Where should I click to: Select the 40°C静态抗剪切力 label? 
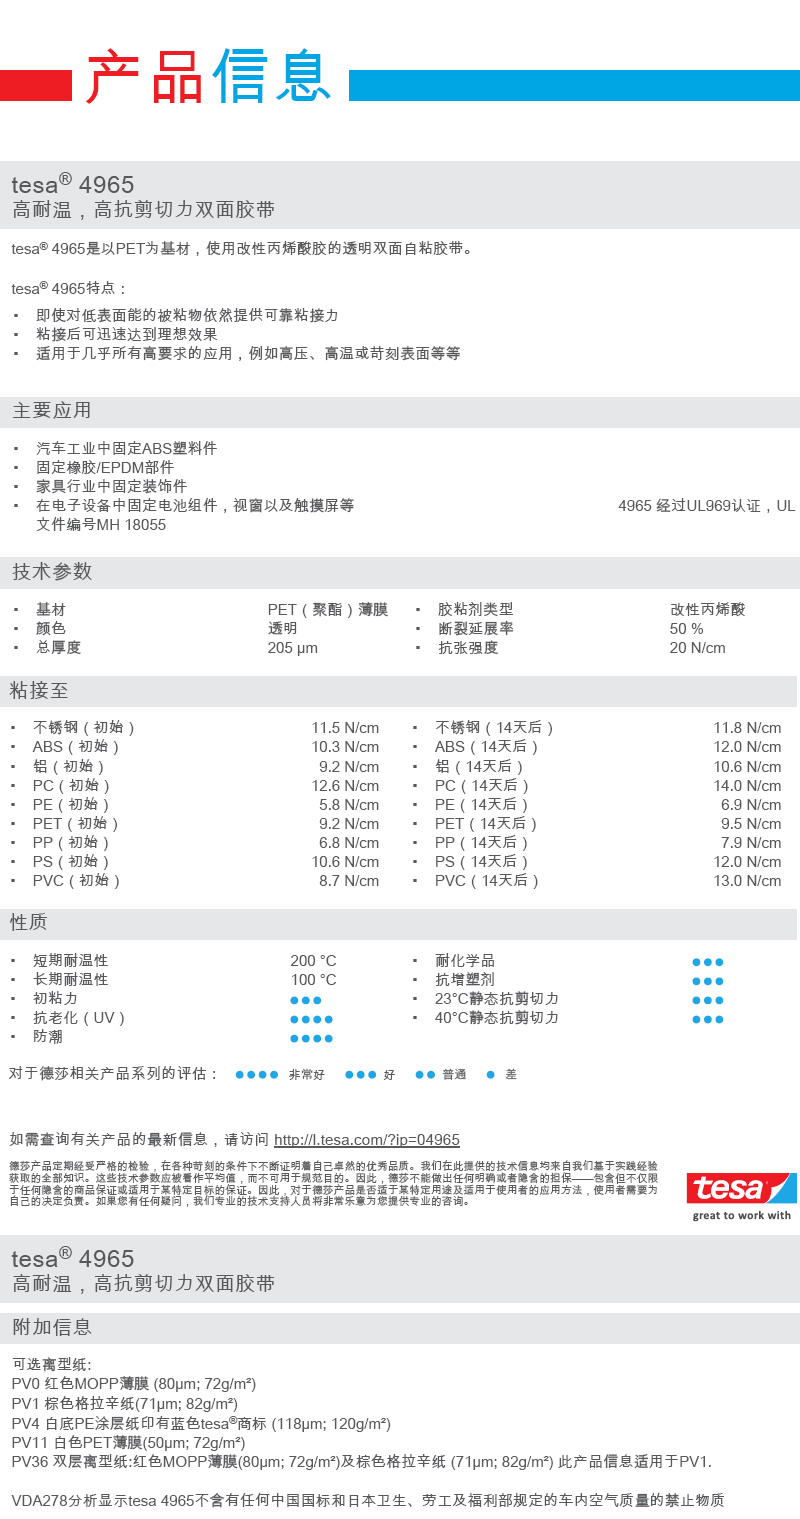497,1017
